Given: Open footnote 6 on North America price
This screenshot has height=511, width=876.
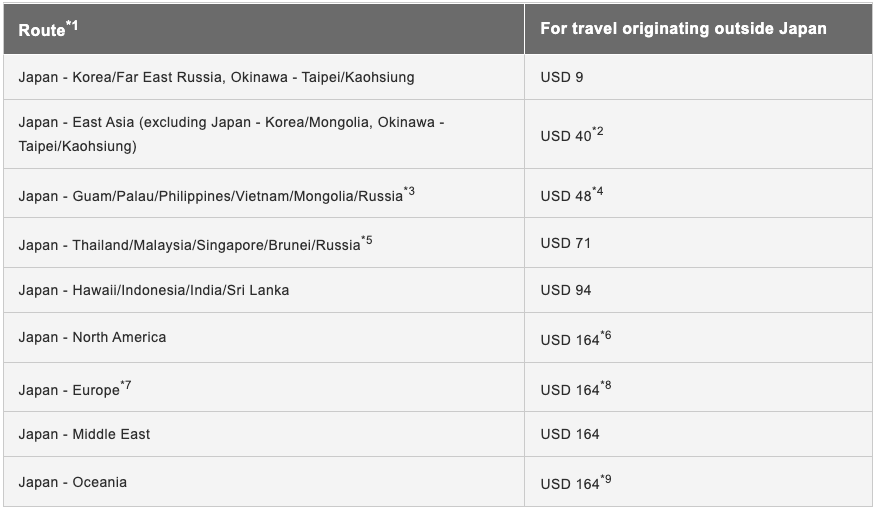Looking at the screenshot, I should click(x=605, y=335).
